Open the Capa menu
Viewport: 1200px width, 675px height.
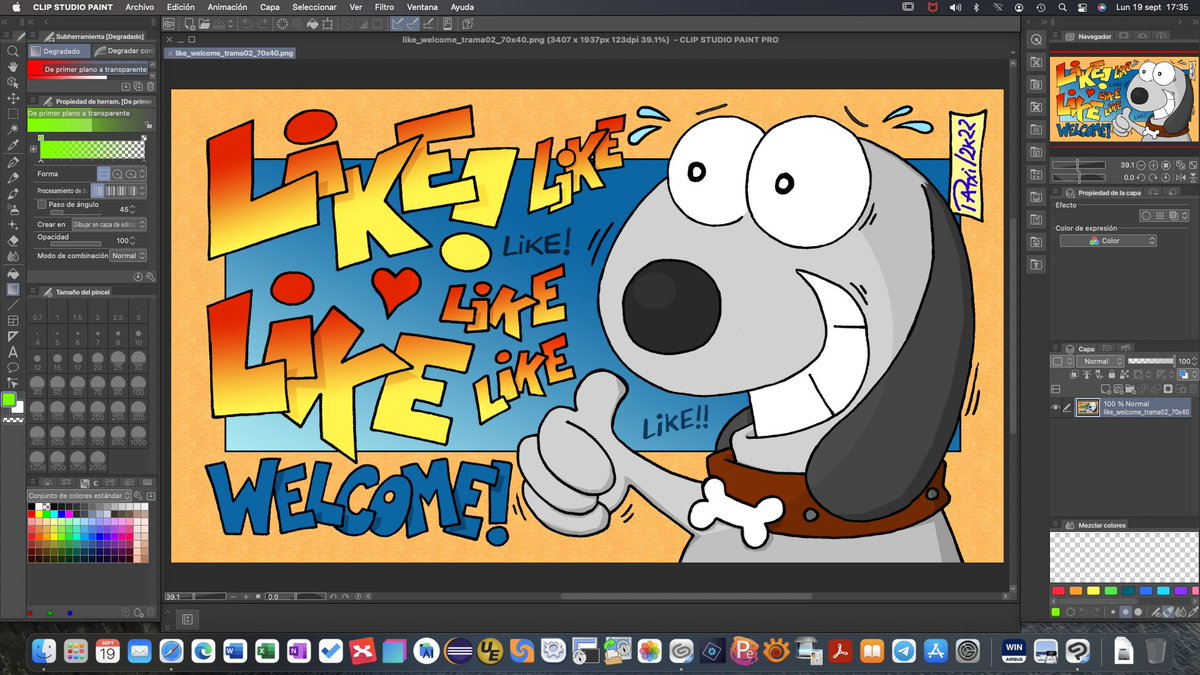[269, 6]
